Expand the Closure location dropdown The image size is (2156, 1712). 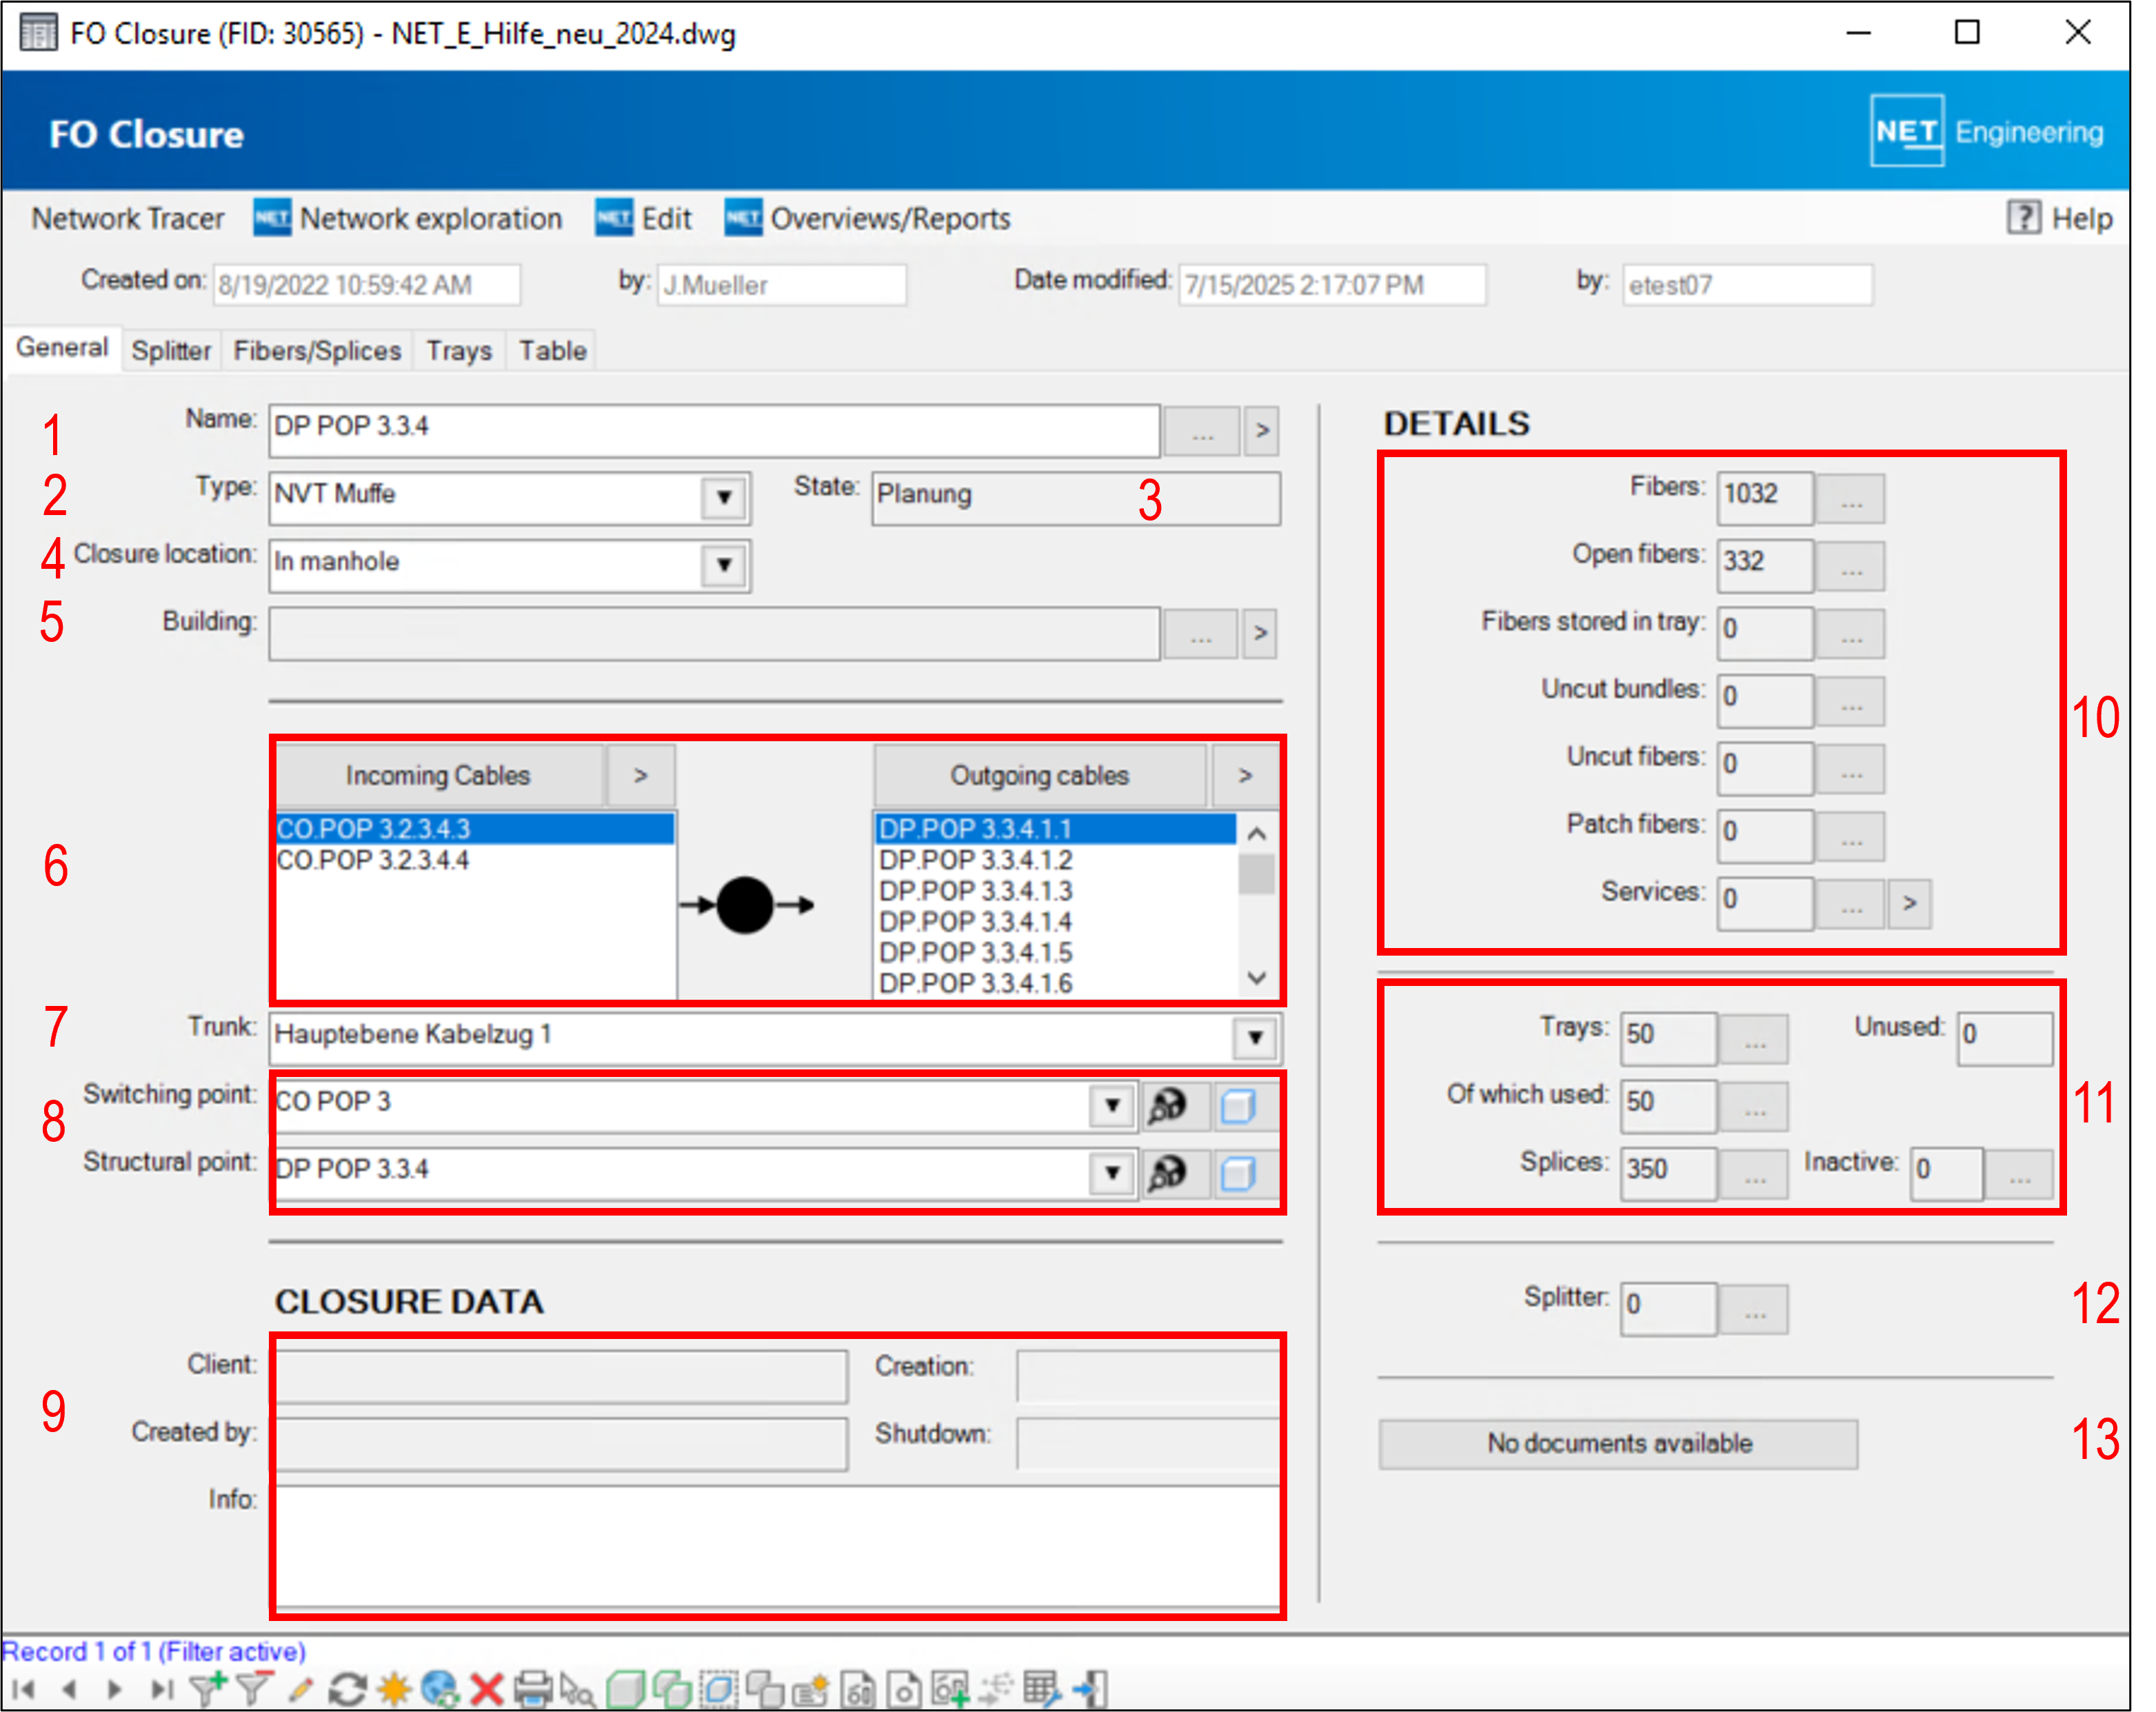click(x=724, y=565)
